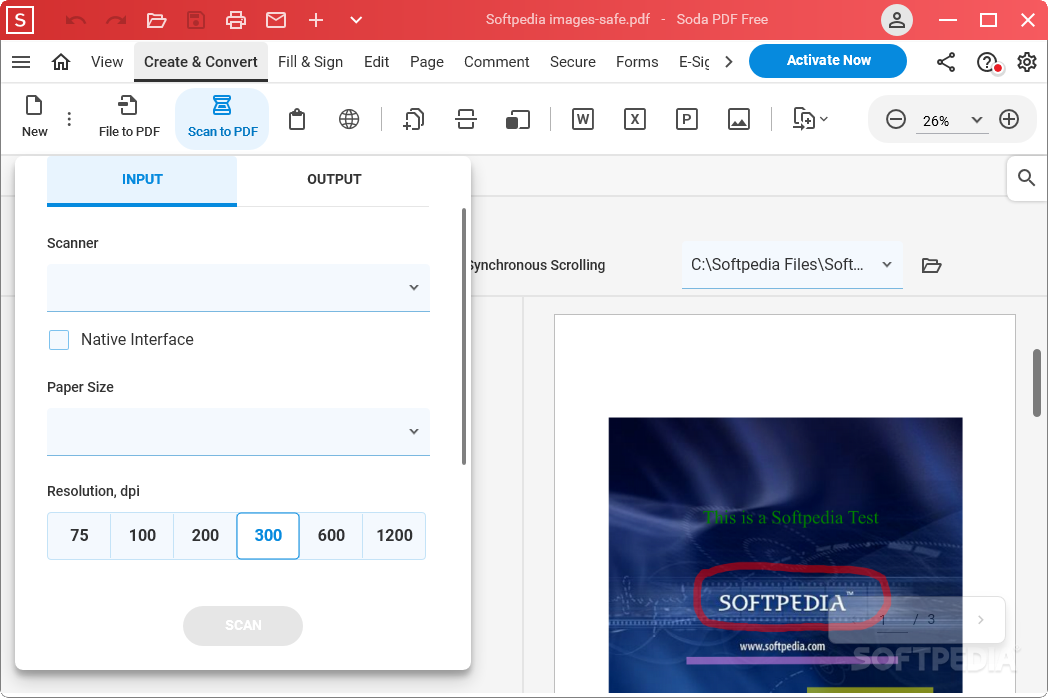Show more ribbon tabs with right chevron
The height and width of the screenshot is (698, 1048).
pyautogui.click(x=729, y=62)
